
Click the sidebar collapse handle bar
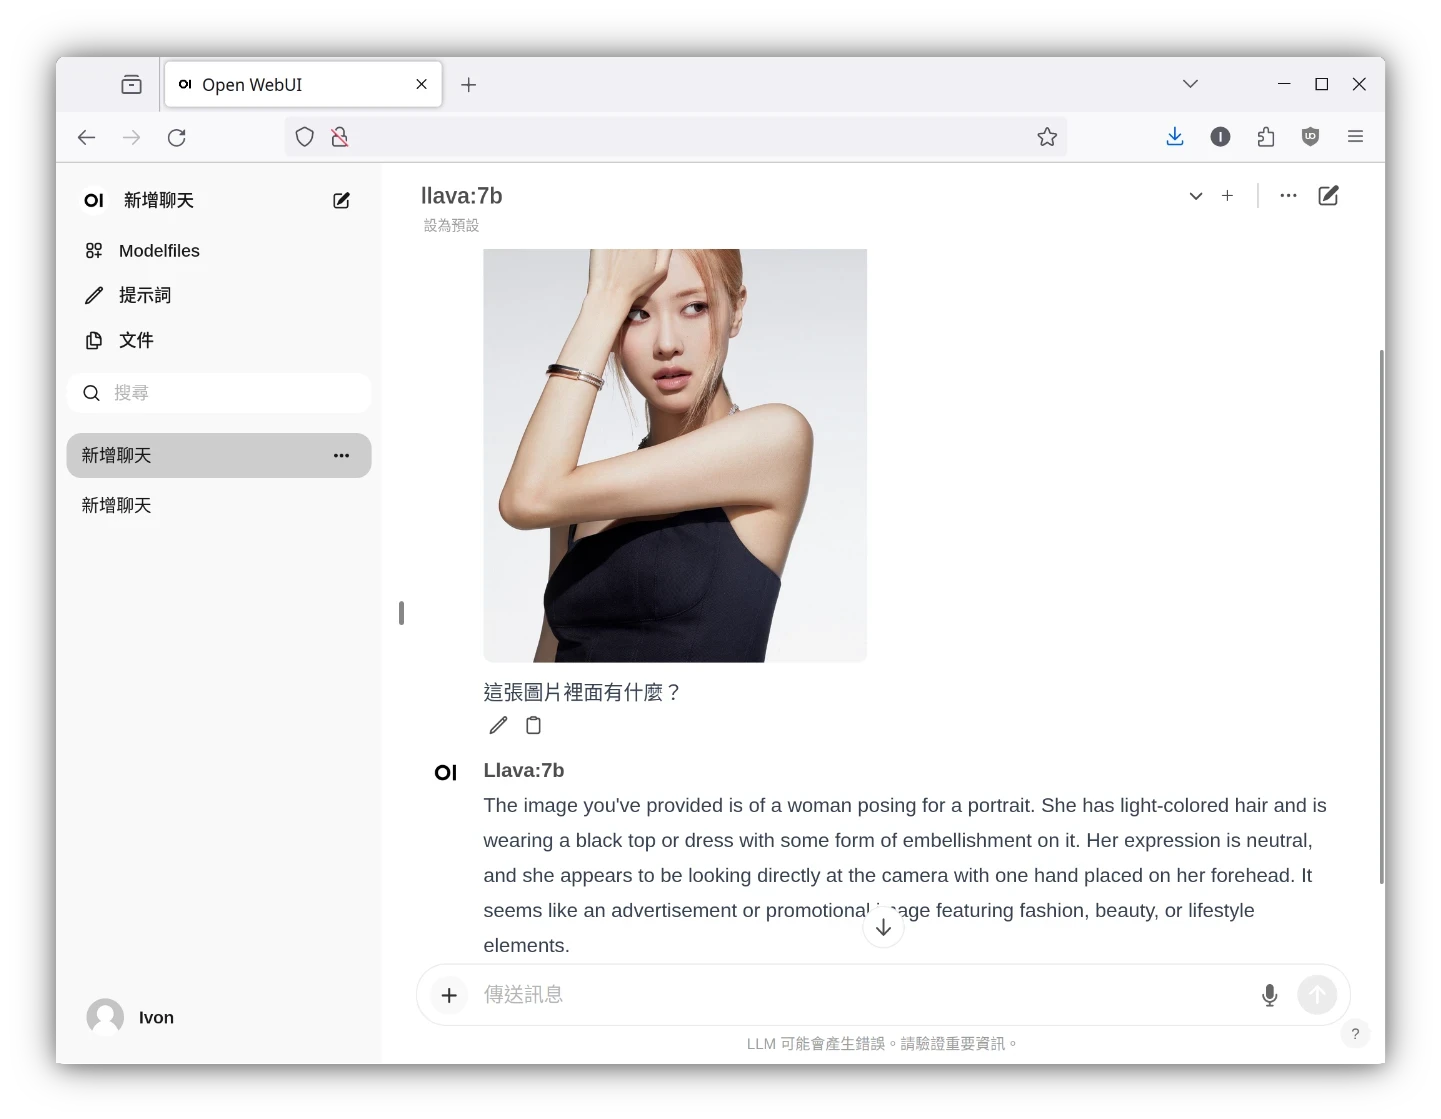401,613
